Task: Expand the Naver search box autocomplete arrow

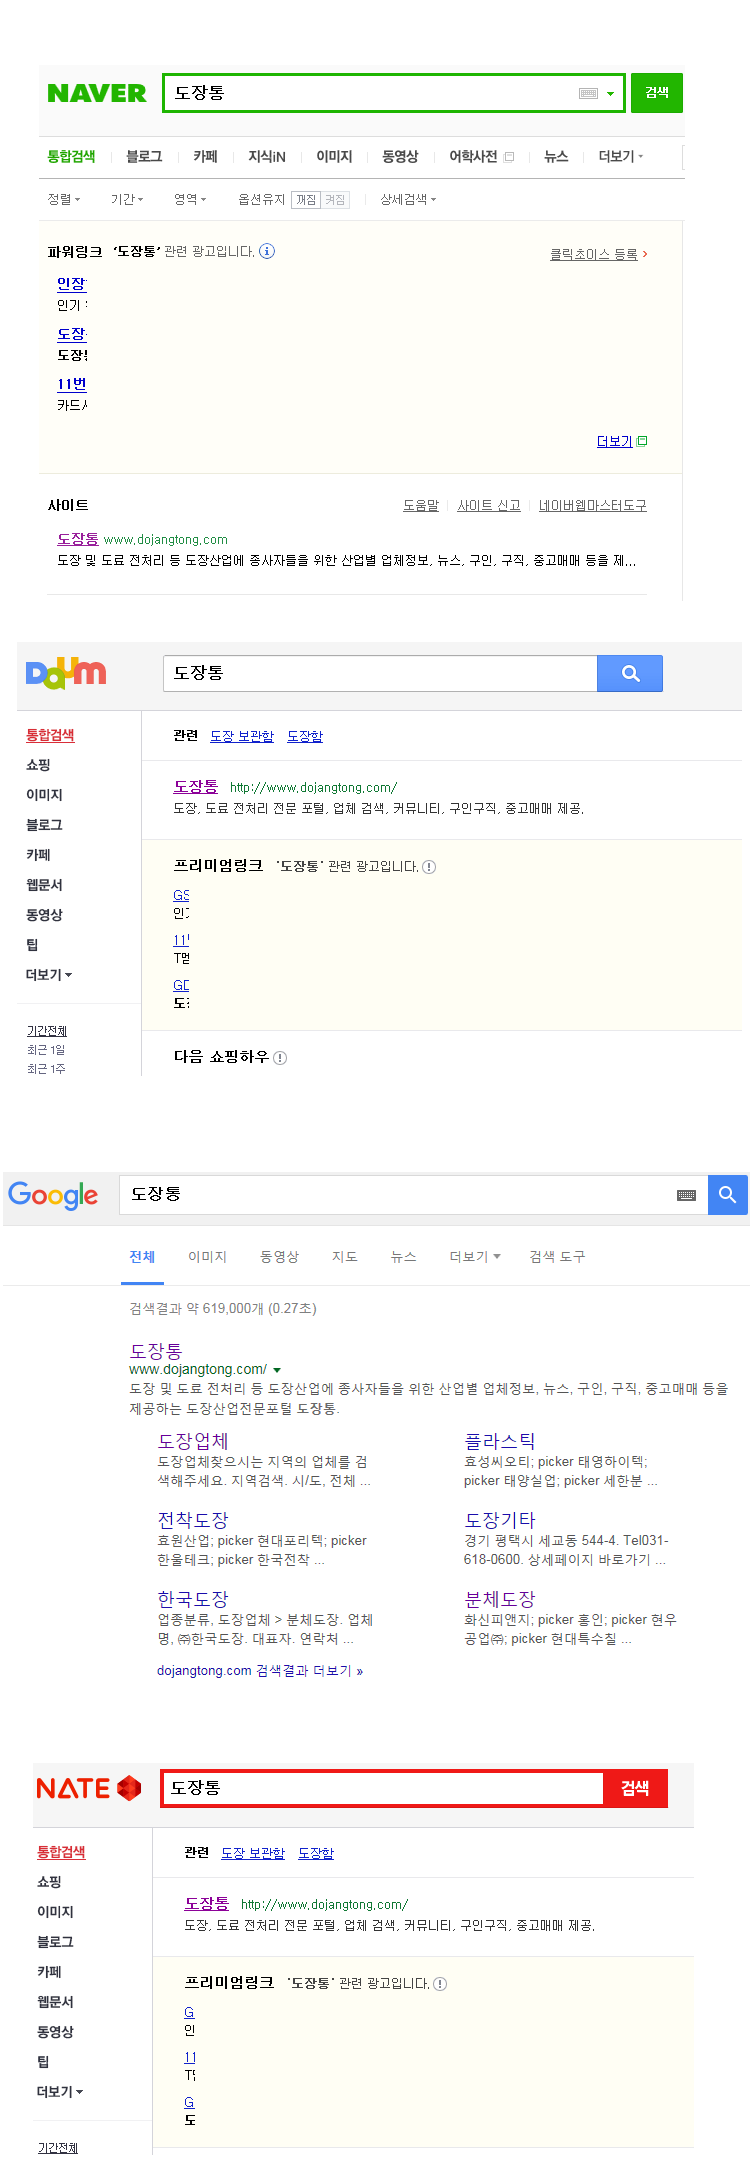Action: pyautogui.click(x=610, y=94)
